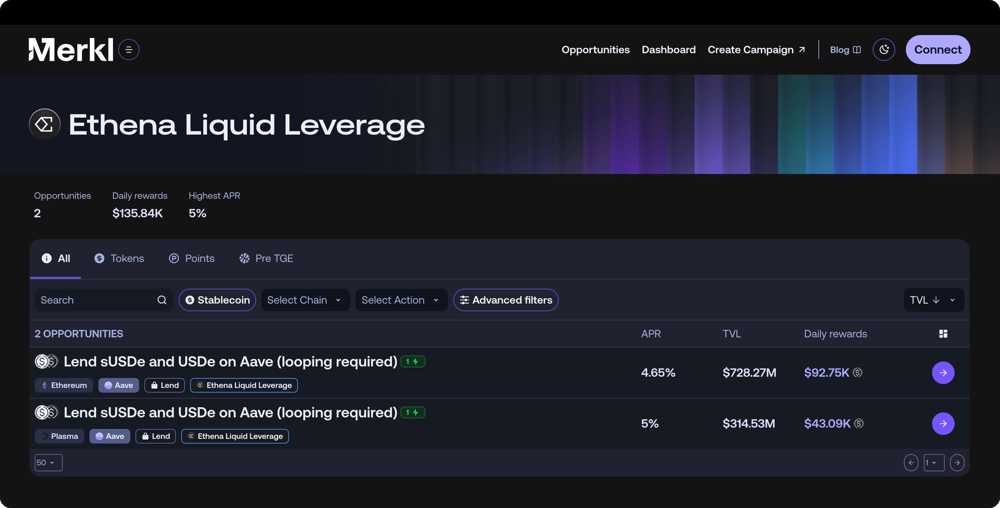Screen dimensions: 1000x508
Task: Click Ethena Liquid Leverage tag in Ethereum row
Action: (x=244, y=386)
